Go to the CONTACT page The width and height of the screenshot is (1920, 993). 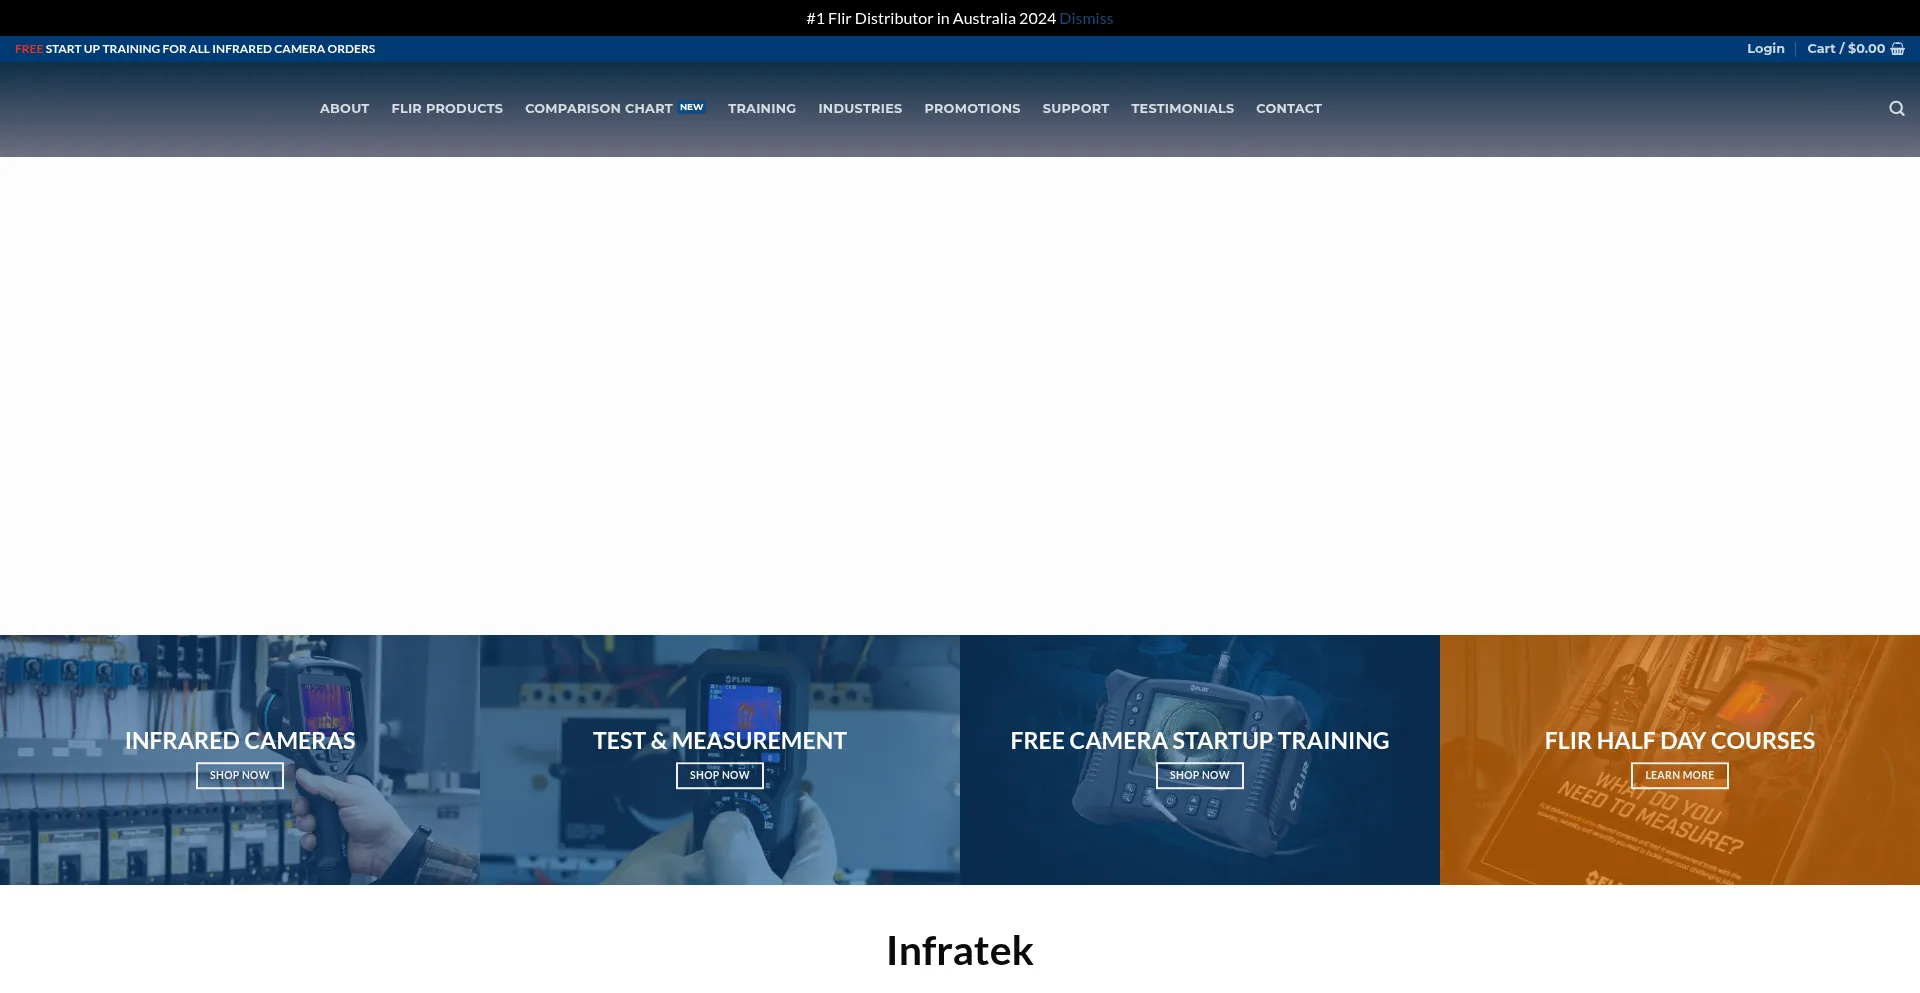[x=1289, y=108]
